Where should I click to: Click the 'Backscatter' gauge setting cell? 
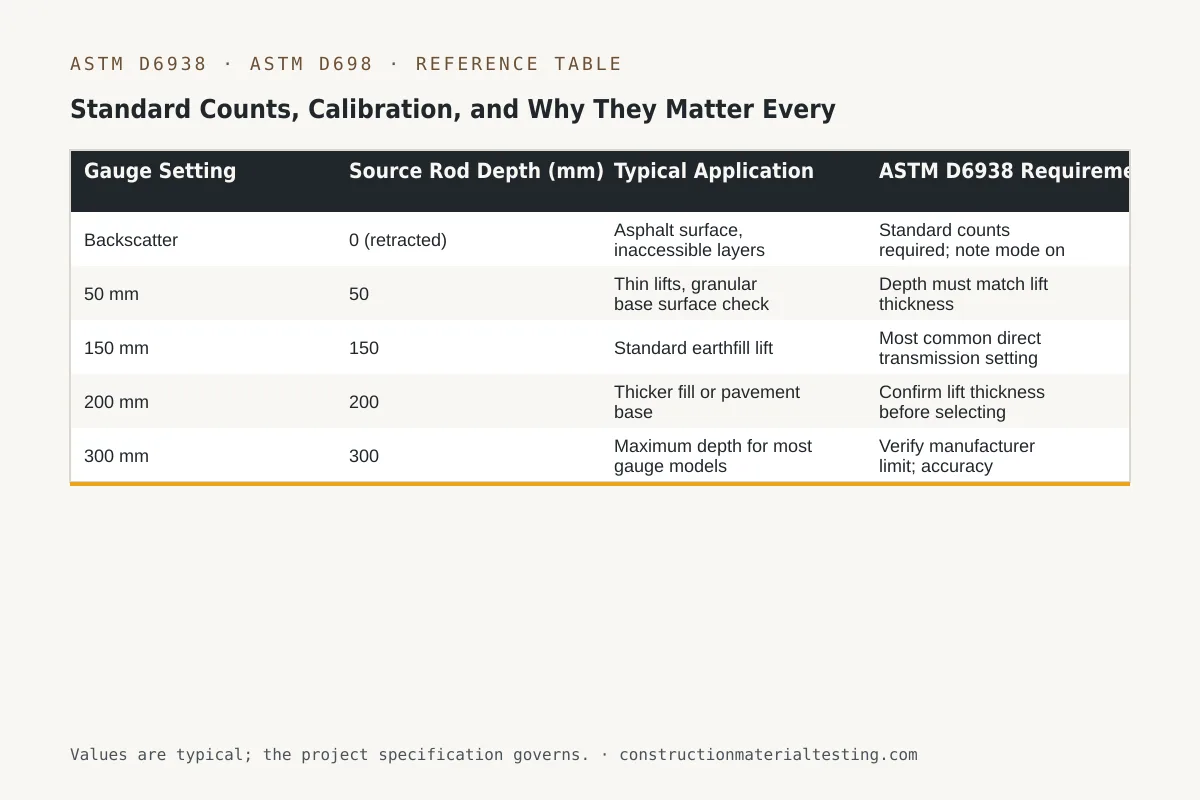[x=131, y=240]
